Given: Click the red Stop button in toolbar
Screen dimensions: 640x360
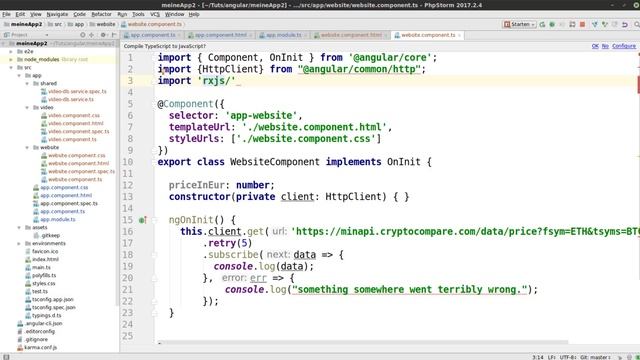Looking at the screenshot, I should tap(582, 24).
